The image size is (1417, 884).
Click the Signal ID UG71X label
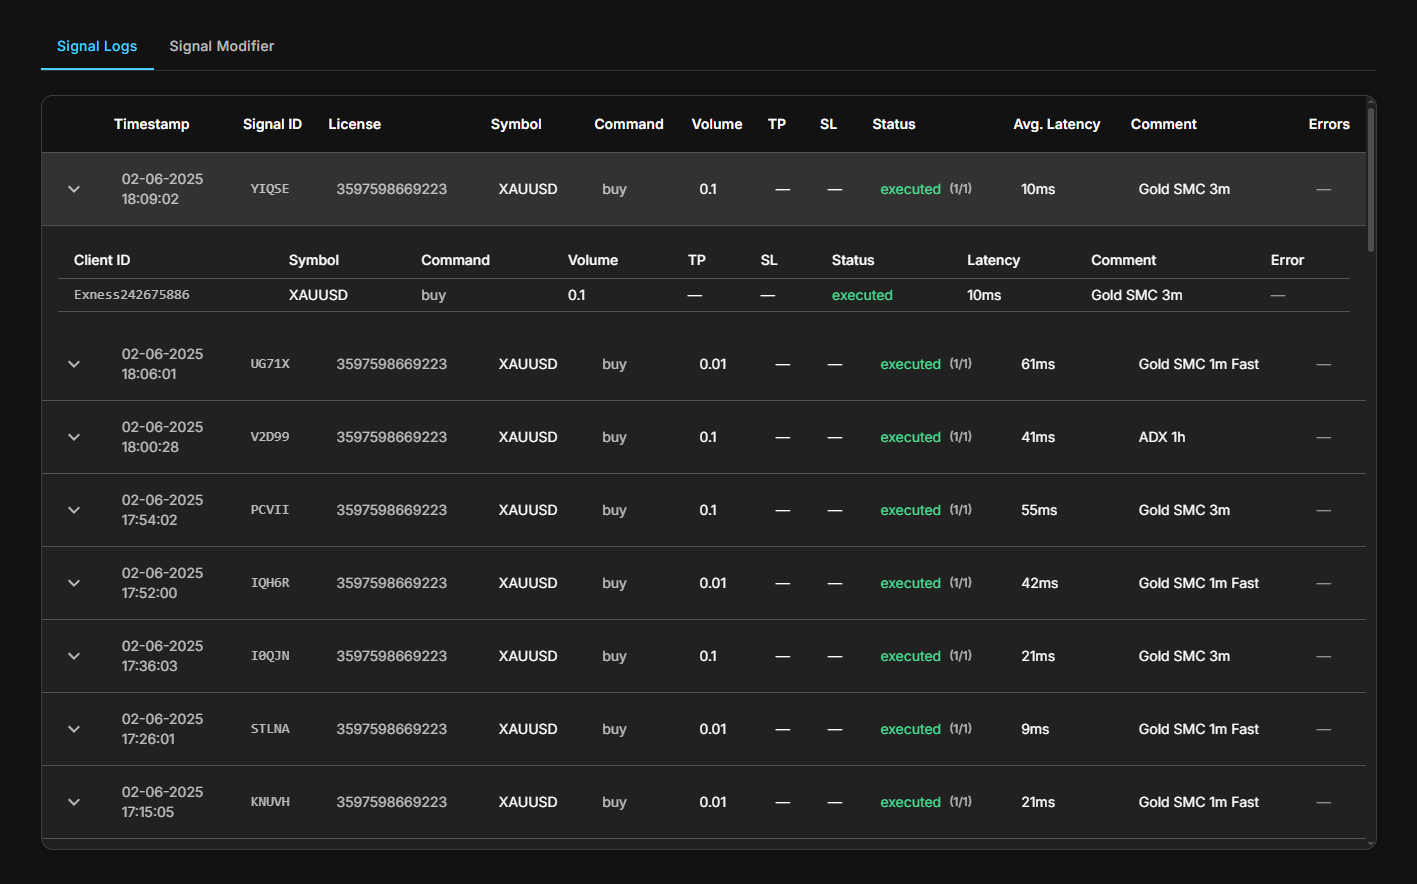(x=270, y=363)
